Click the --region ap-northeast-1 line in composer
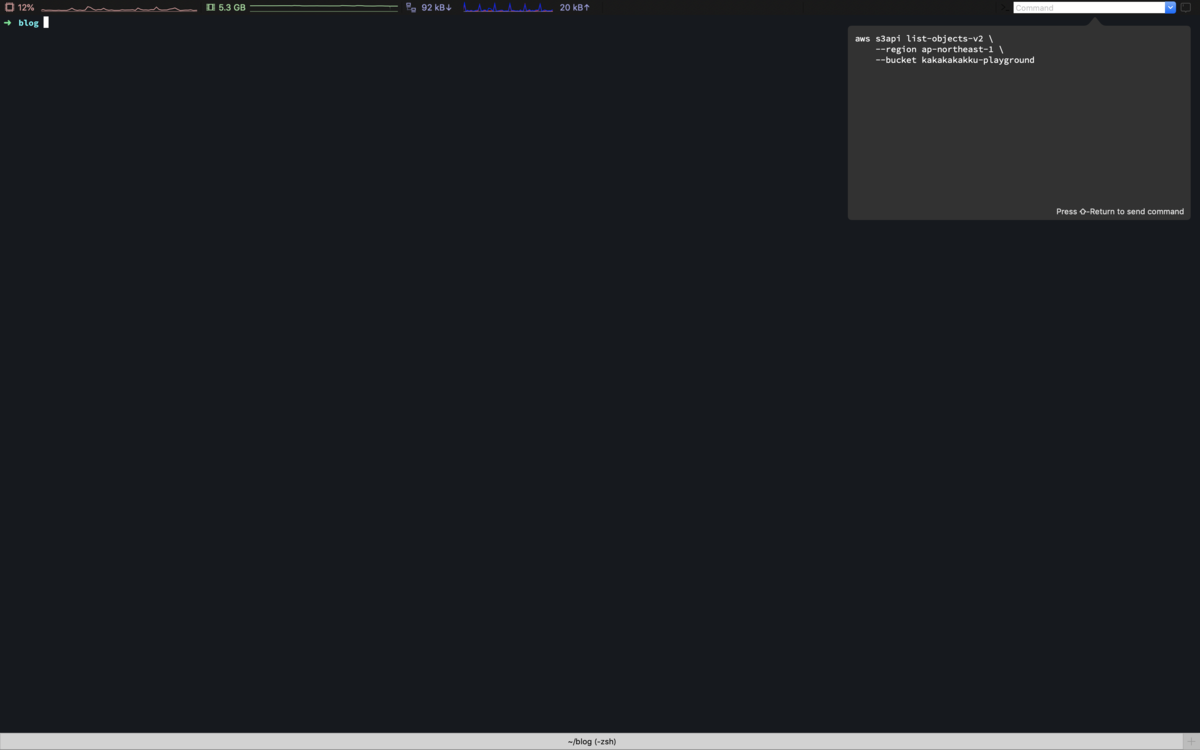The width and height of the screenshot is (1200, 750). pos(939,49)
